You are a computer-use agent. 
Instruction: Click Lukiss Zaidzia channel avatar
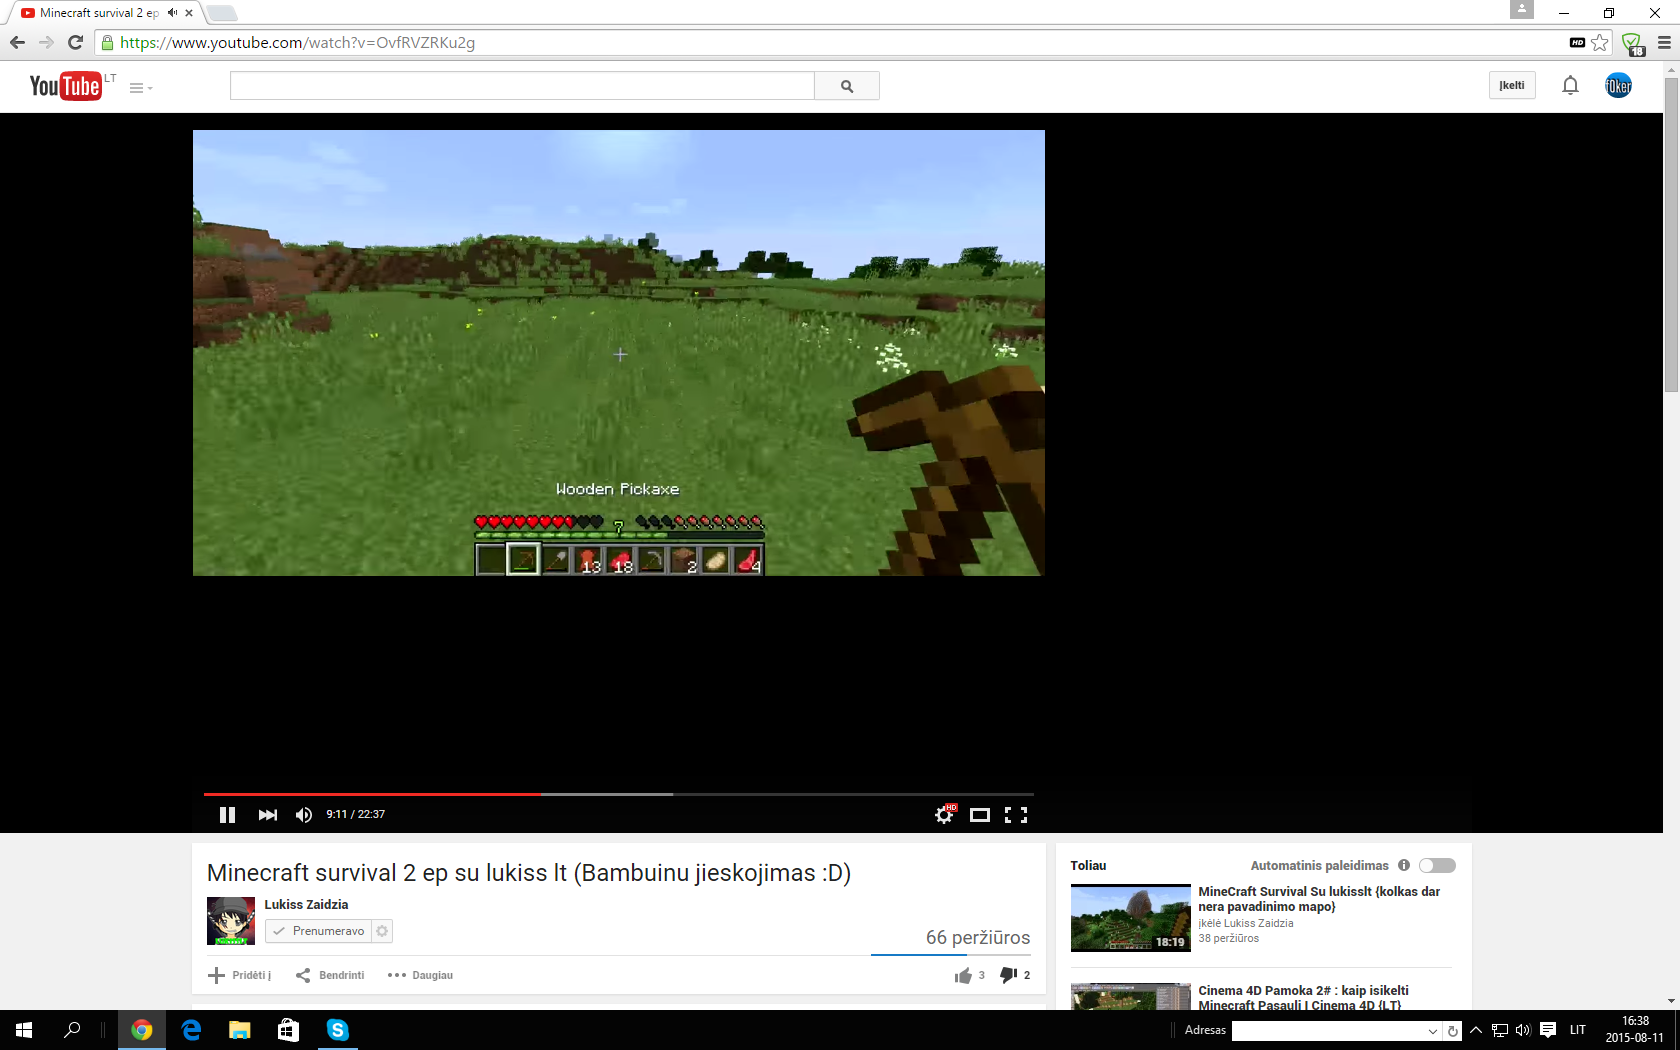click(231, 921)
